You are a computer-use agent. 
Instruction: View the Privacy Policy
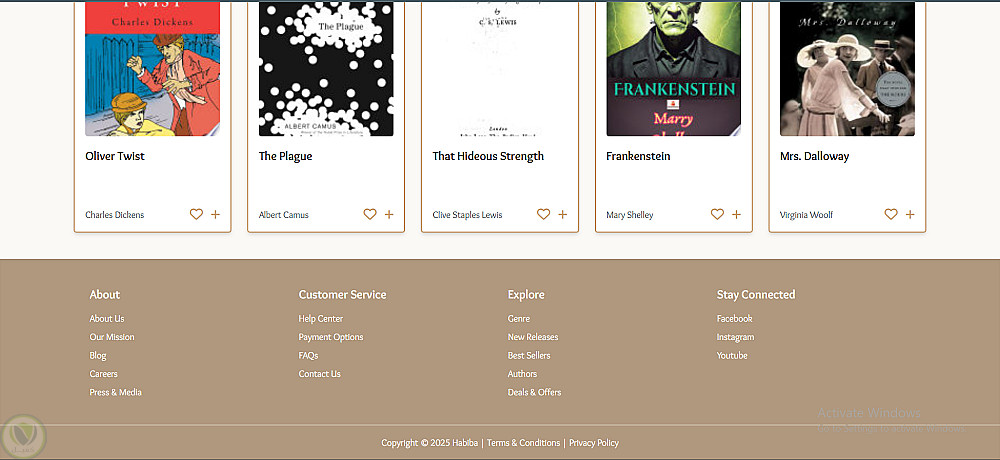pos(594,443)
